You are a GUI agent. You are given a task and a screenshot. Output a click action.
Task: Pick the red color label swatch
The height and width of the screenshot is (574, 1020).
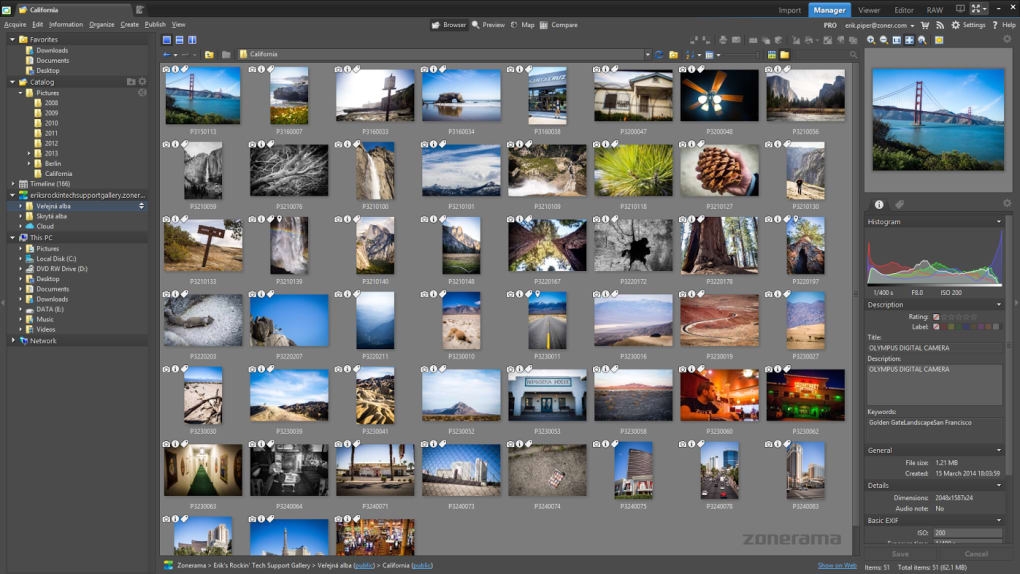coord(944,327)
